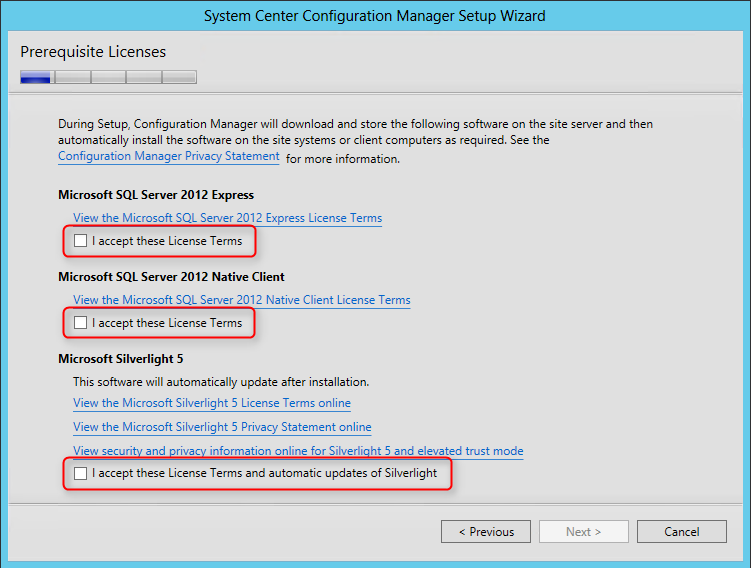Click the Next button

583,532
